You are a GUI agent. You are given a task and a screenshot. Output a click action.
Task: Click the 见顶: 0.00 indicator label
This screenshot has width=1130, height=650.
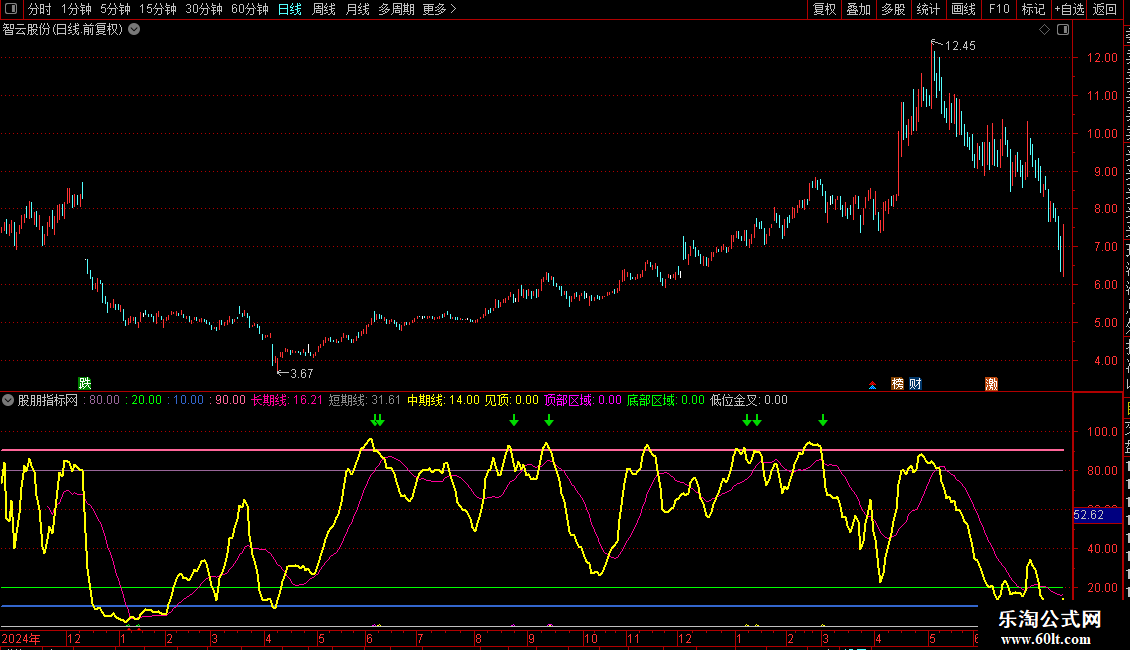point(511,400)
